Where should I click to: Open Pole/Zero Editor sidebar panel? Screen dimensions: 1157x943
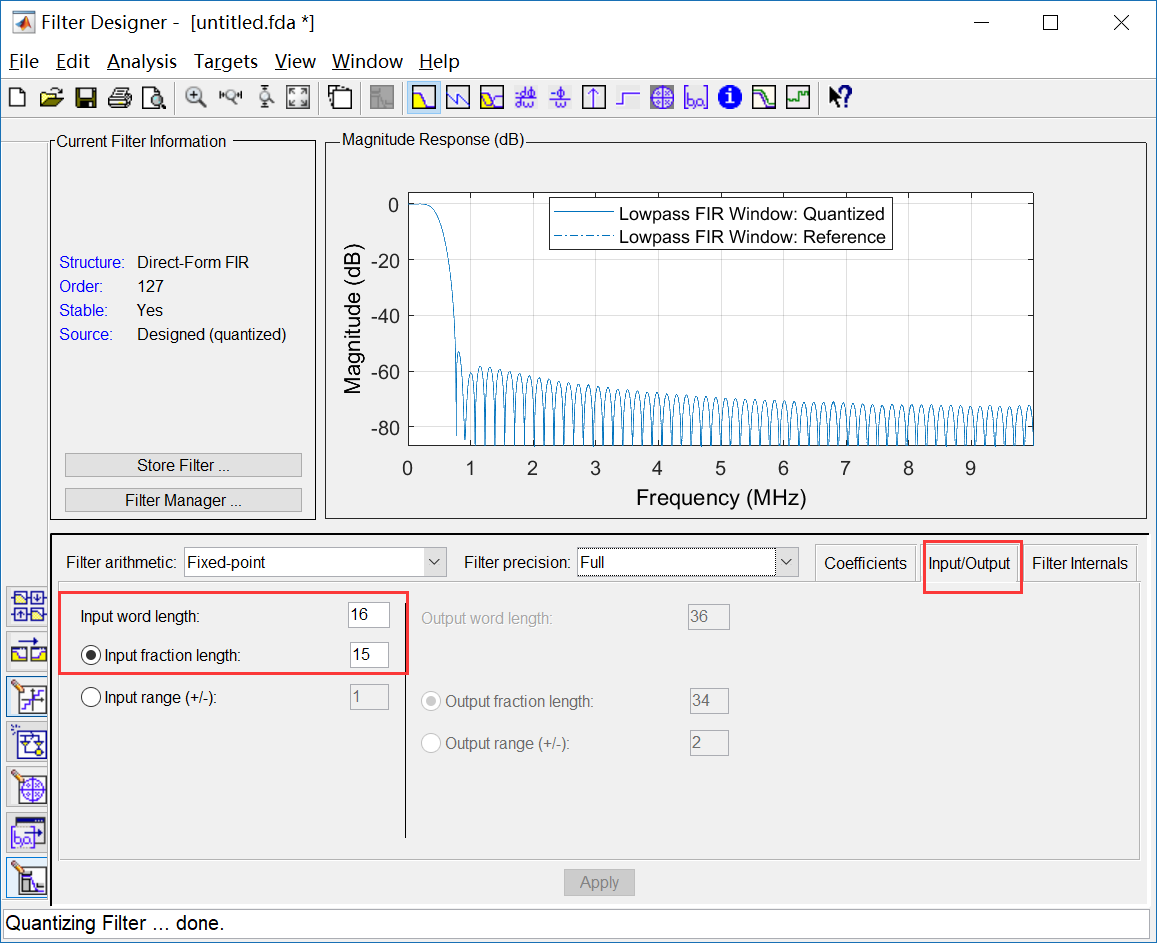click(x=28, y=788)
